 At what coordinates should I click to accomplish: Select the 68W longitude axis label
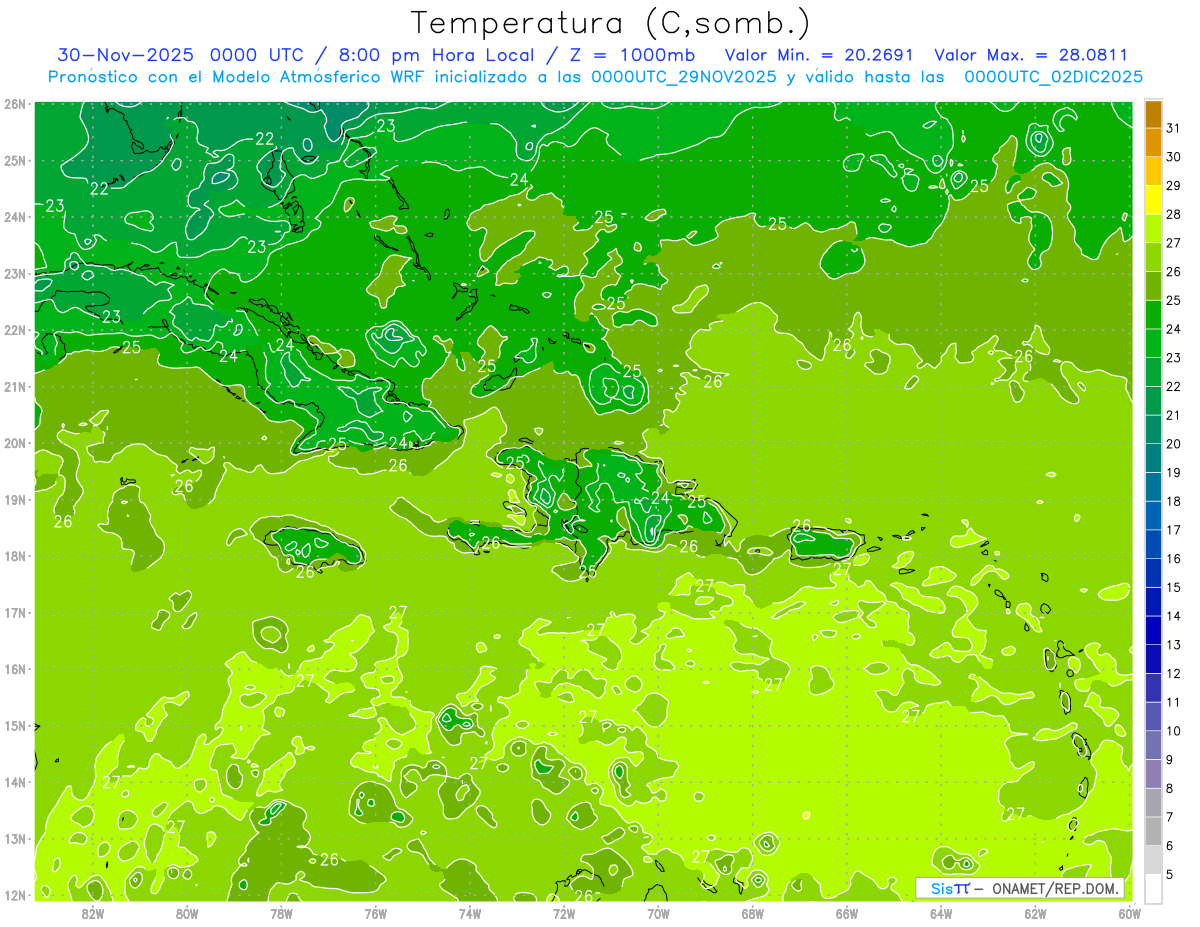click(x=752, y=913)
